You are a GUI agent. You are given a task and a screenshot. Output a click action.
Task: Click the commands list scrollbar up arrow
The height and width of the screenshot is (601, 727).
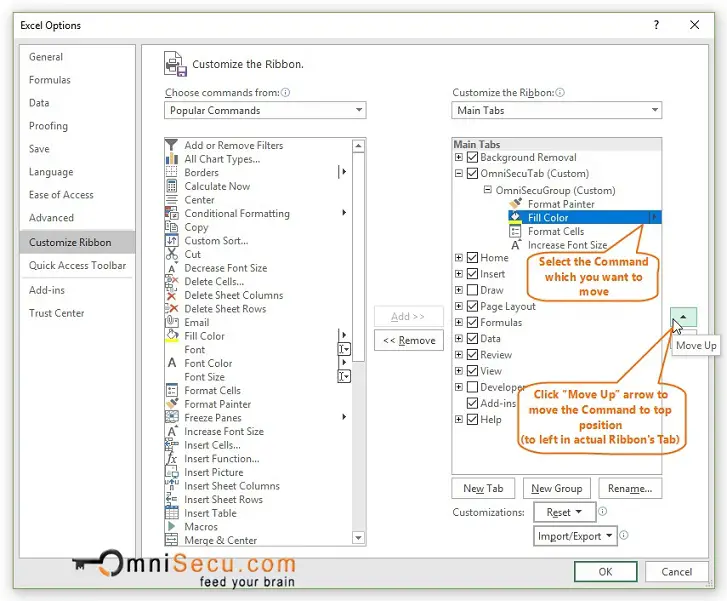tap(358, 146)
